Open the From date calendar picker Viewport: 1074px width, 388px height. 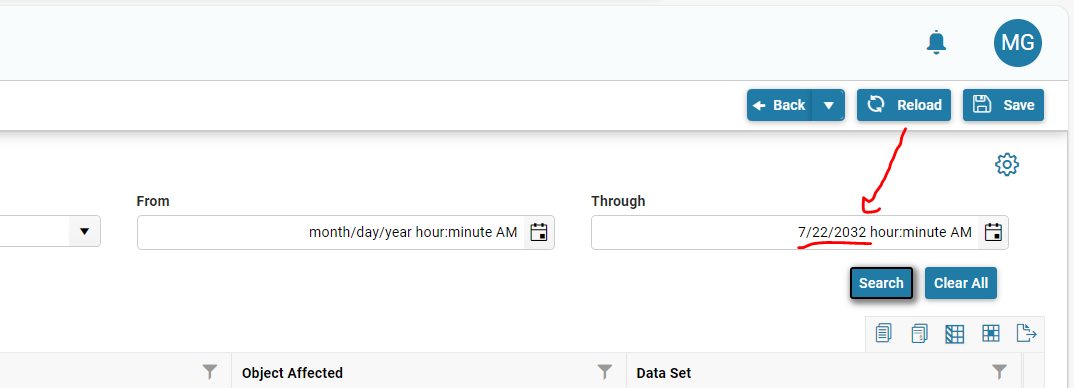pyautogui.click(x=539, y=232)
